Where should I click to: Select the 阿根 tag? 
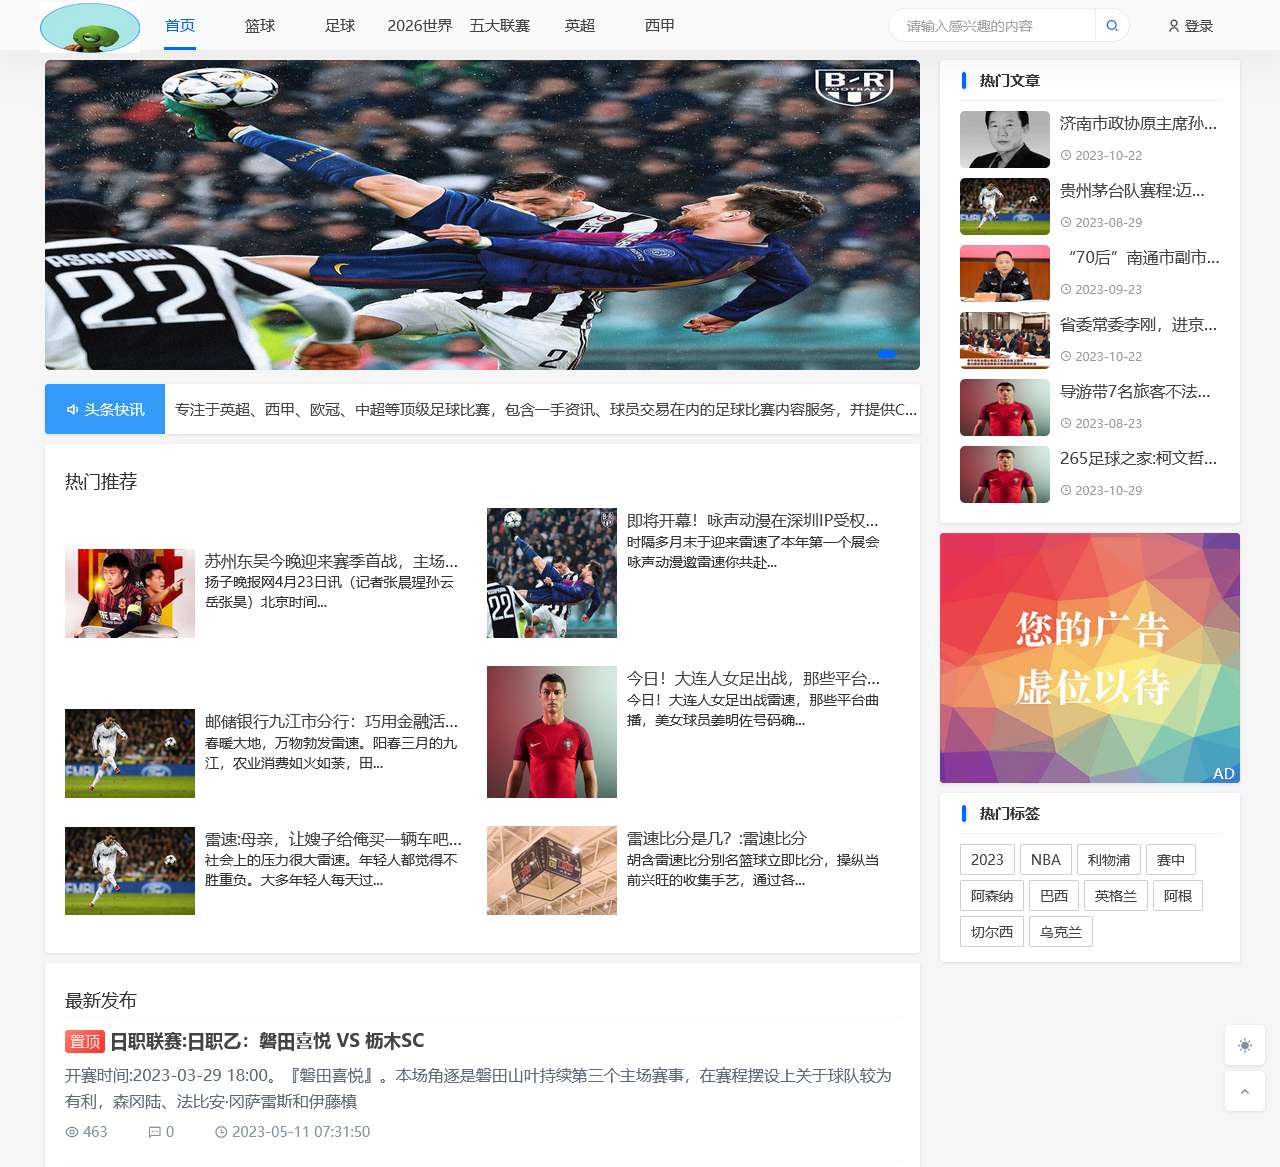click(x=1178, y=896)
